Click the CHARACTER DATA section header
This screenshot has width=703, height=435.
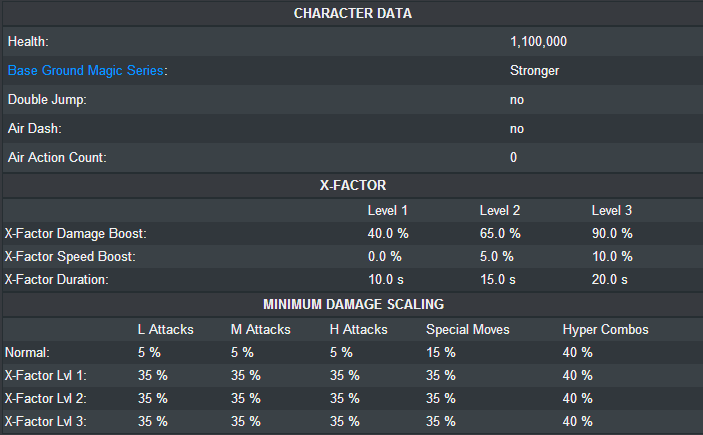tap(352, 13)
